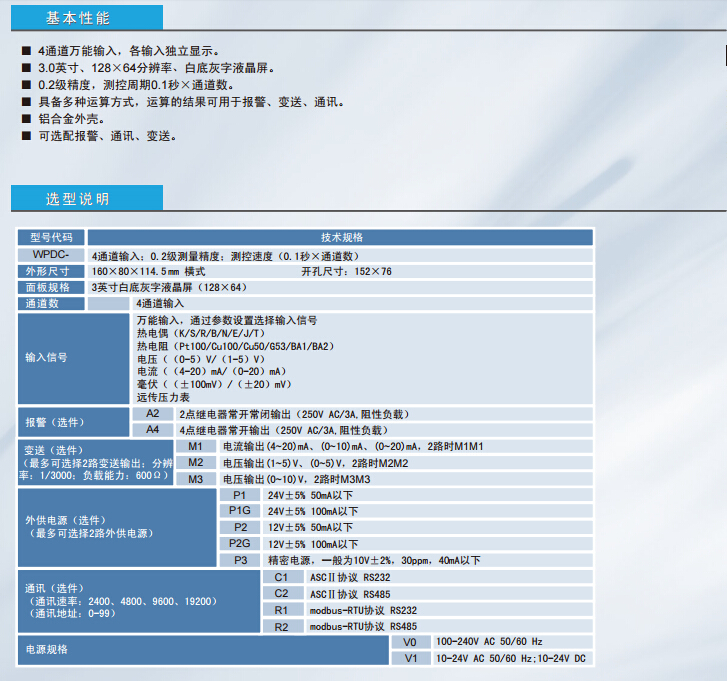Choose the A2 alarm option code

[x=153, y=413]
